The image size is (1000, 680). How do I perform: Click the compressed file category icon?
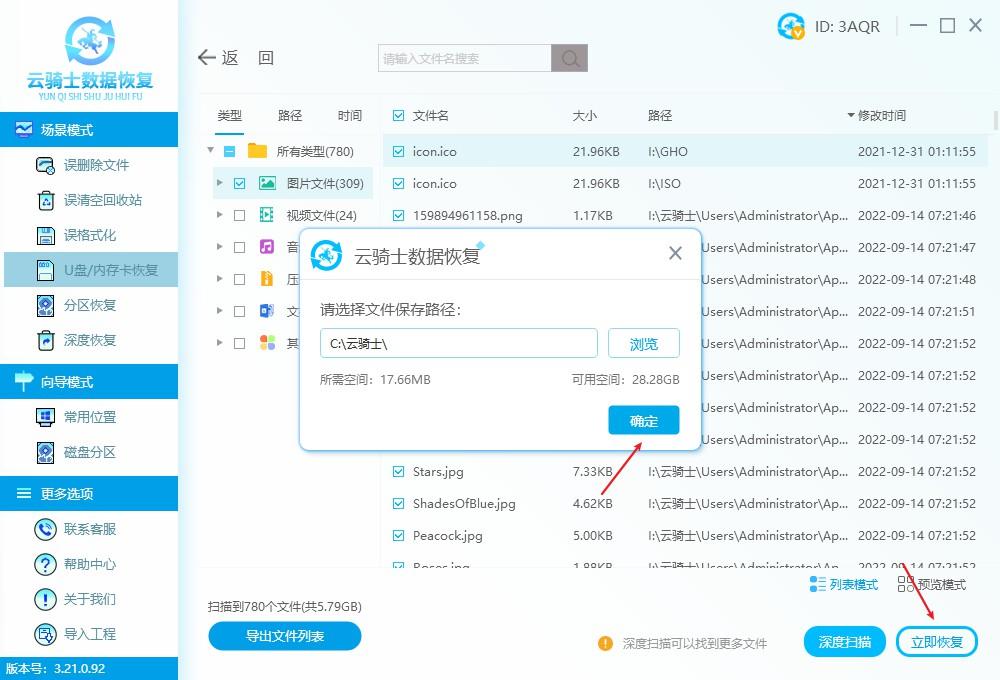(x=267, y=279)
